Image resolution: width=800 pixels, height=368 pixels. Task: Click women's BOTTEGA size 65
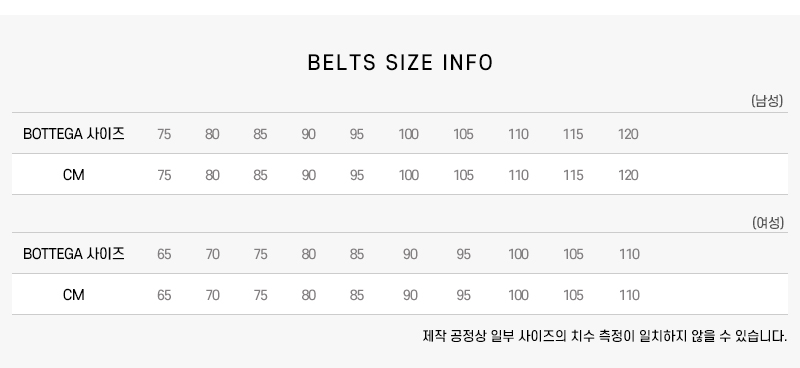164,254
